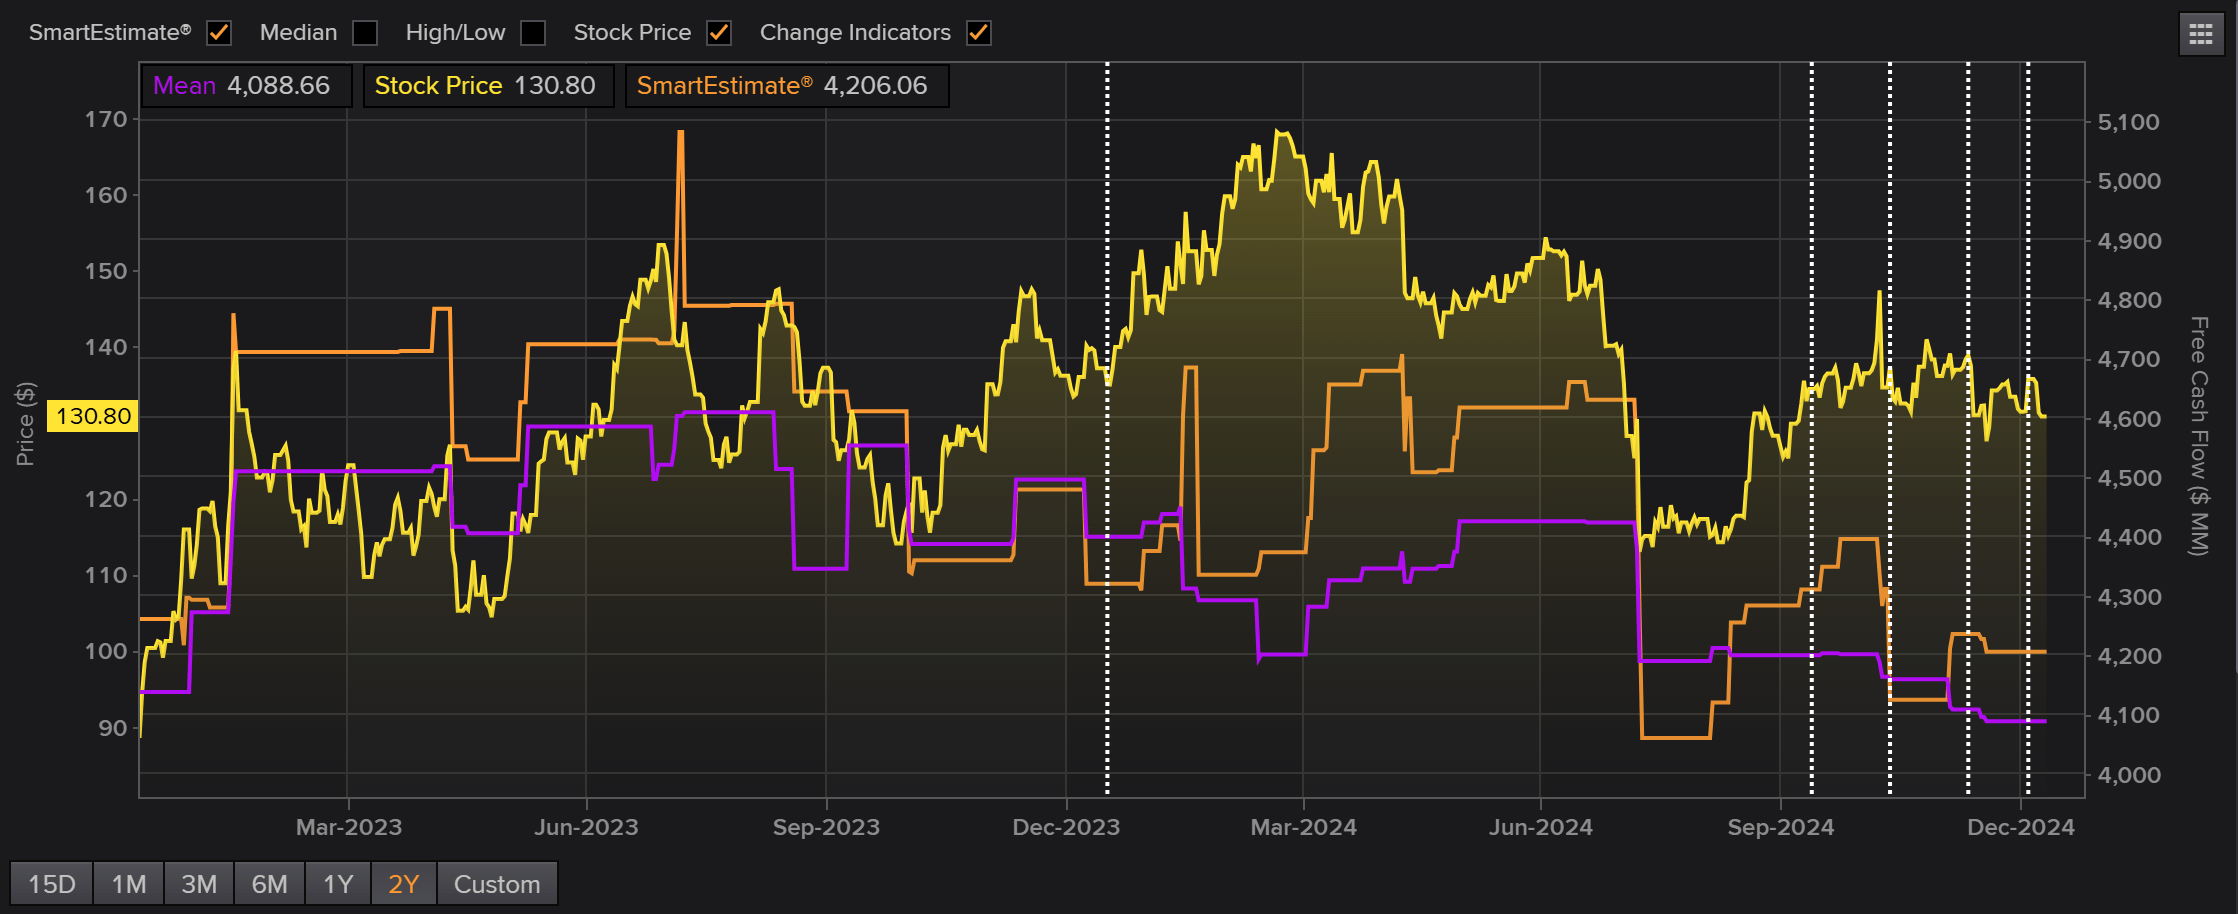Open the table view grid icon
This screenshot has width=2238, height=914.
(x=2200, y=35)
